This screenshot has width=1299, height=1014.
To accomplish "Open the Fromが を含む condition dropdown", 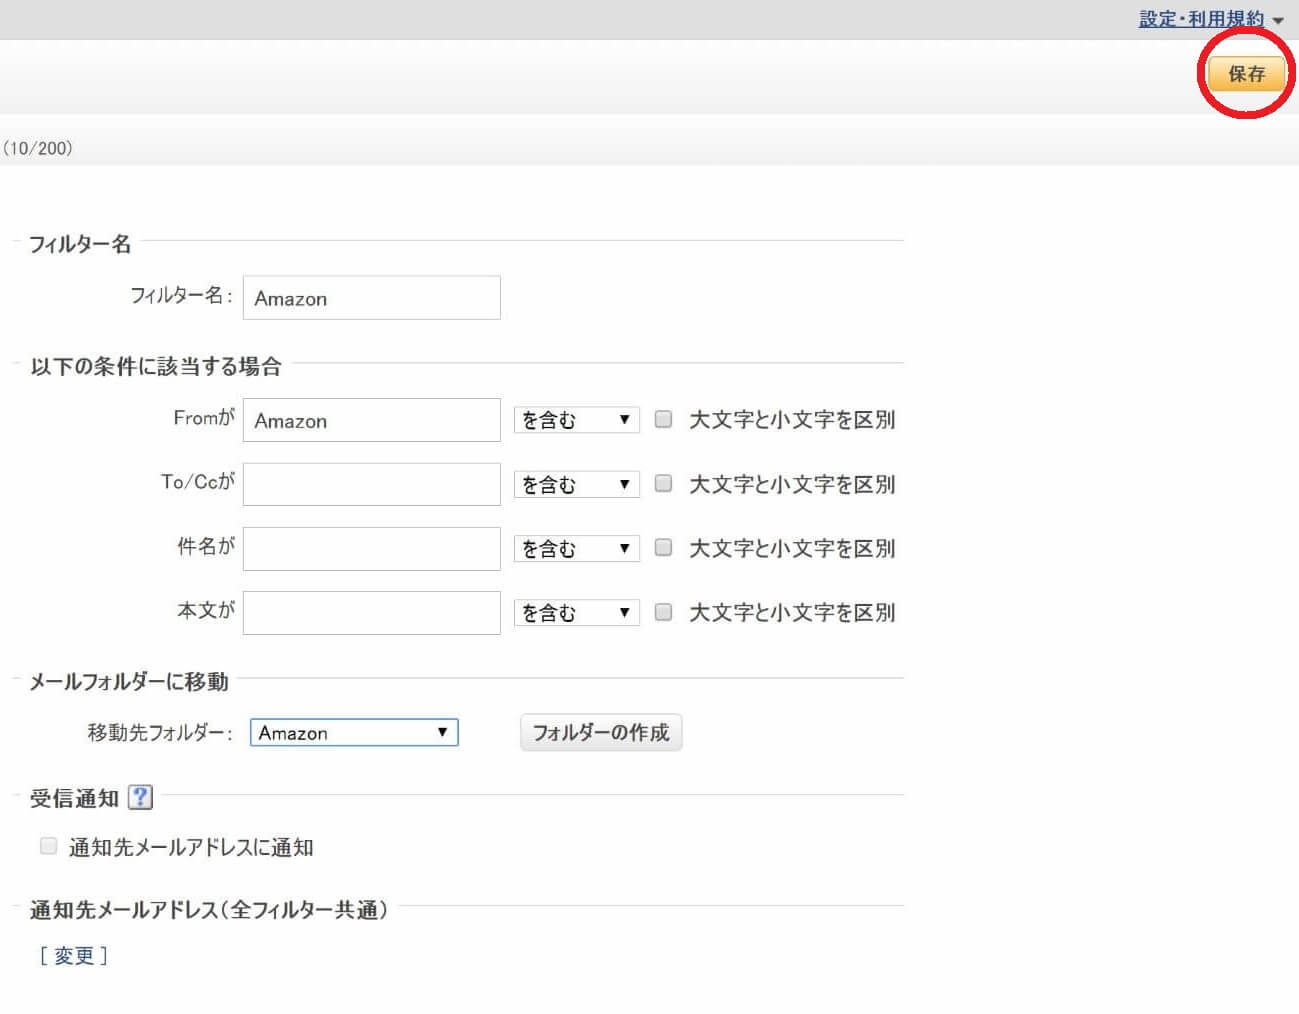I will (576, 420).
